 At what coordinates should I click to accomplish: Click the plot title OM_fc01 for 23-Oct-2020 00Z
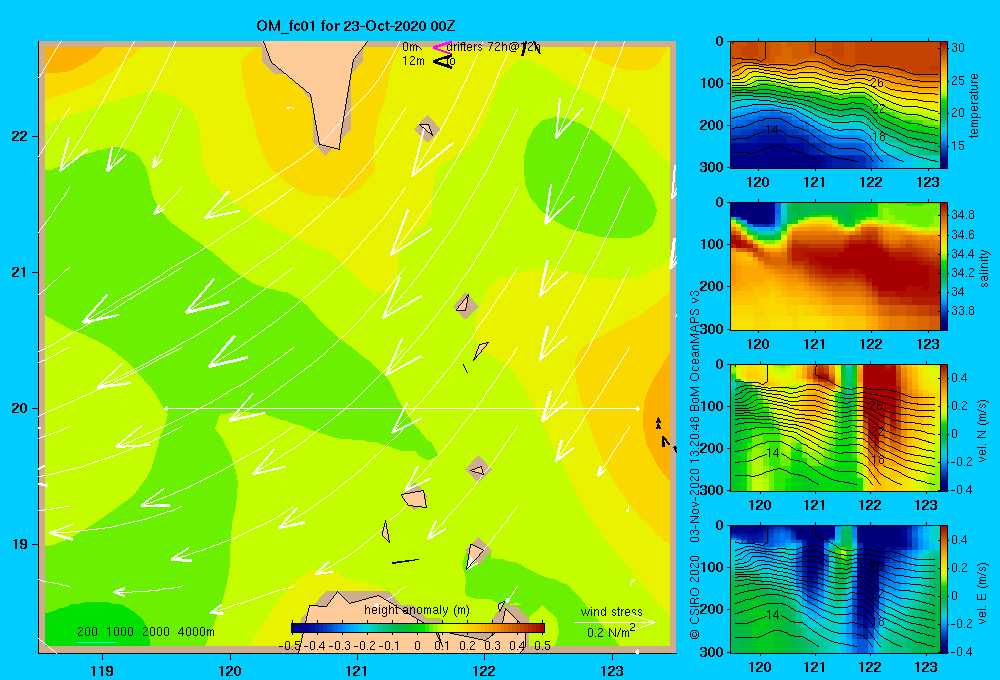coord(356,26)
